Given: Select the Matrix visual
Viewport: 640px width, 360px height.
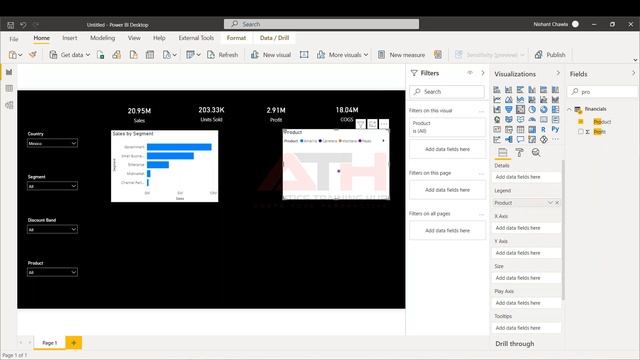Looking at the screenshot, I should coord(532,129).
